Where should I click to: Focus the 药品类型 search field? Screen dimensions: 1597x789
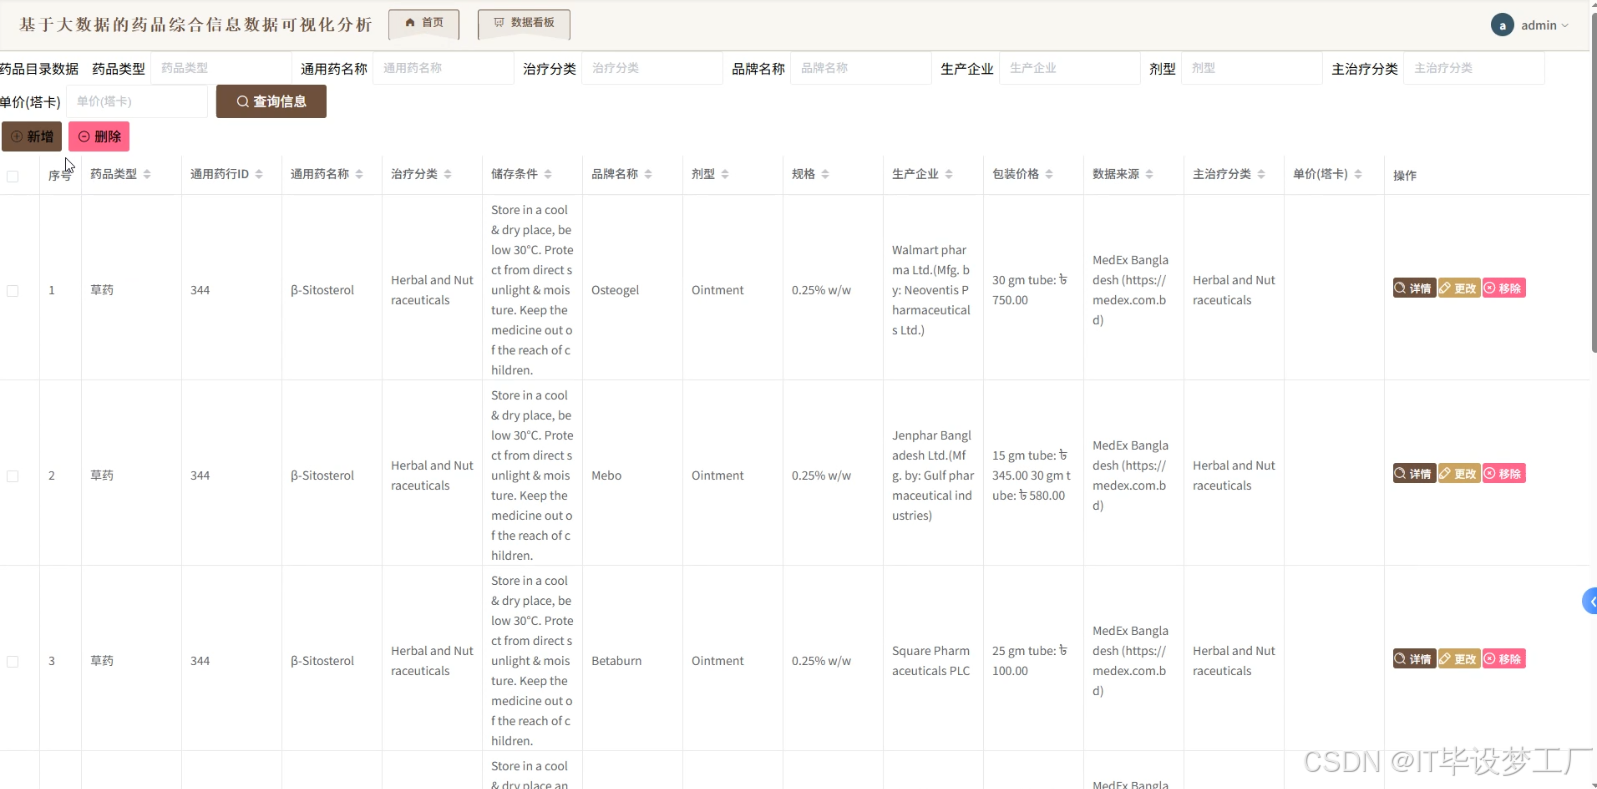tap(221, 68)
